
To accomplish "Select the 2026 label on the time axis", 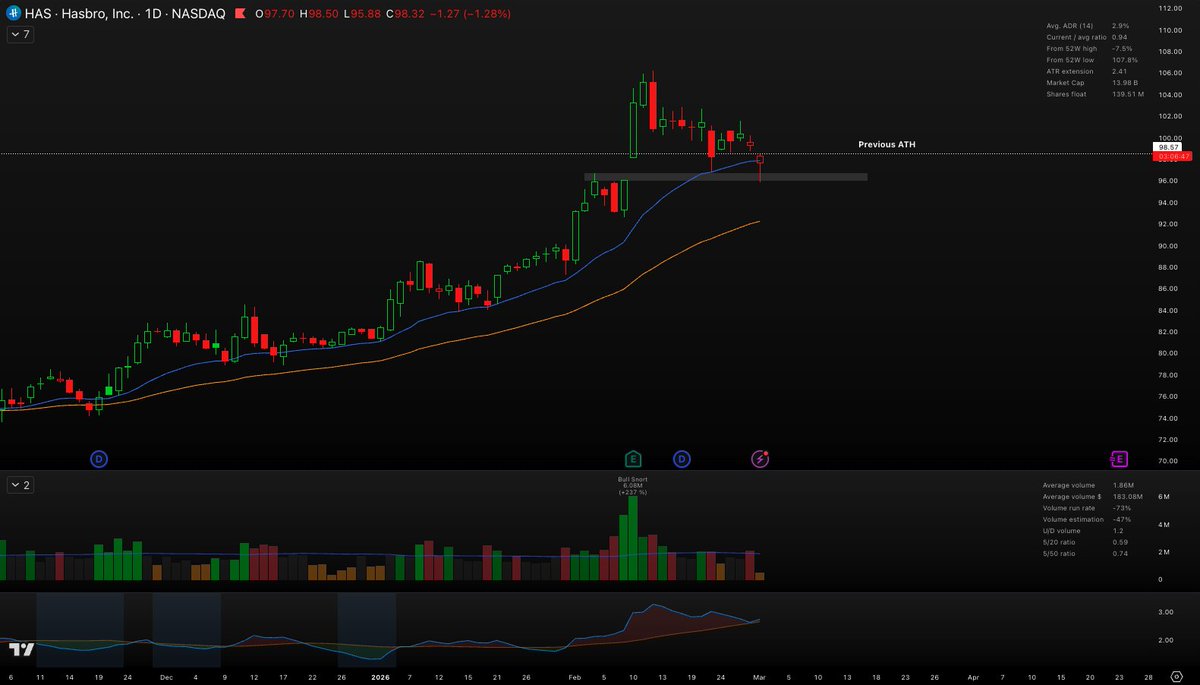I will pos(380,677).
